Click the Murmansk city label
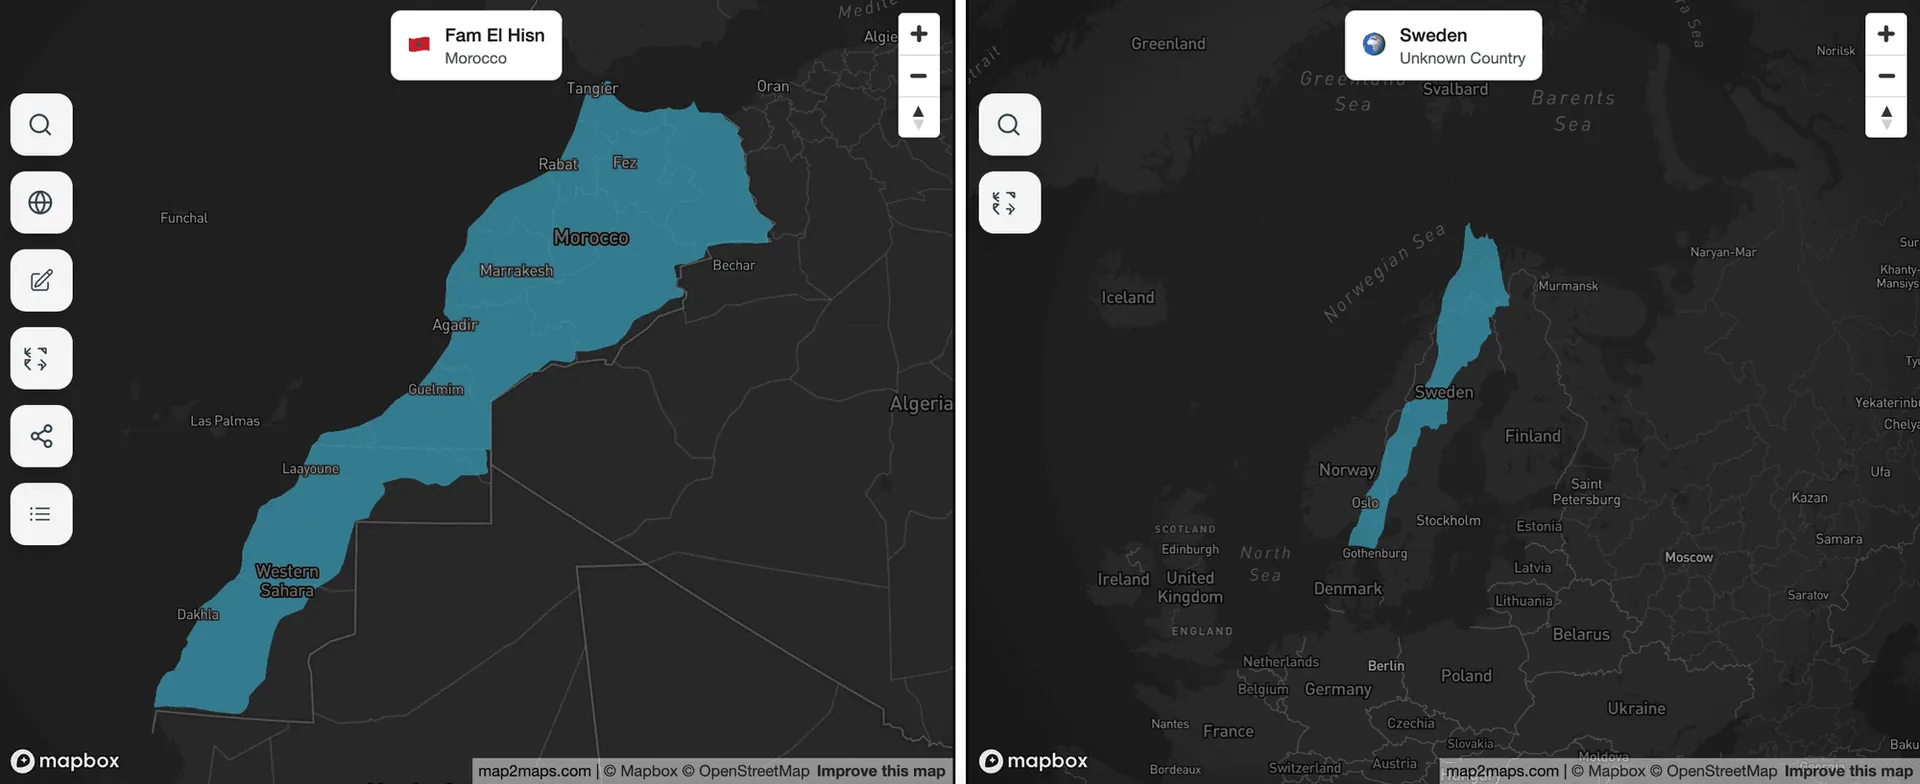This screenshot has height=784, width=1920. click(1568, 286)
